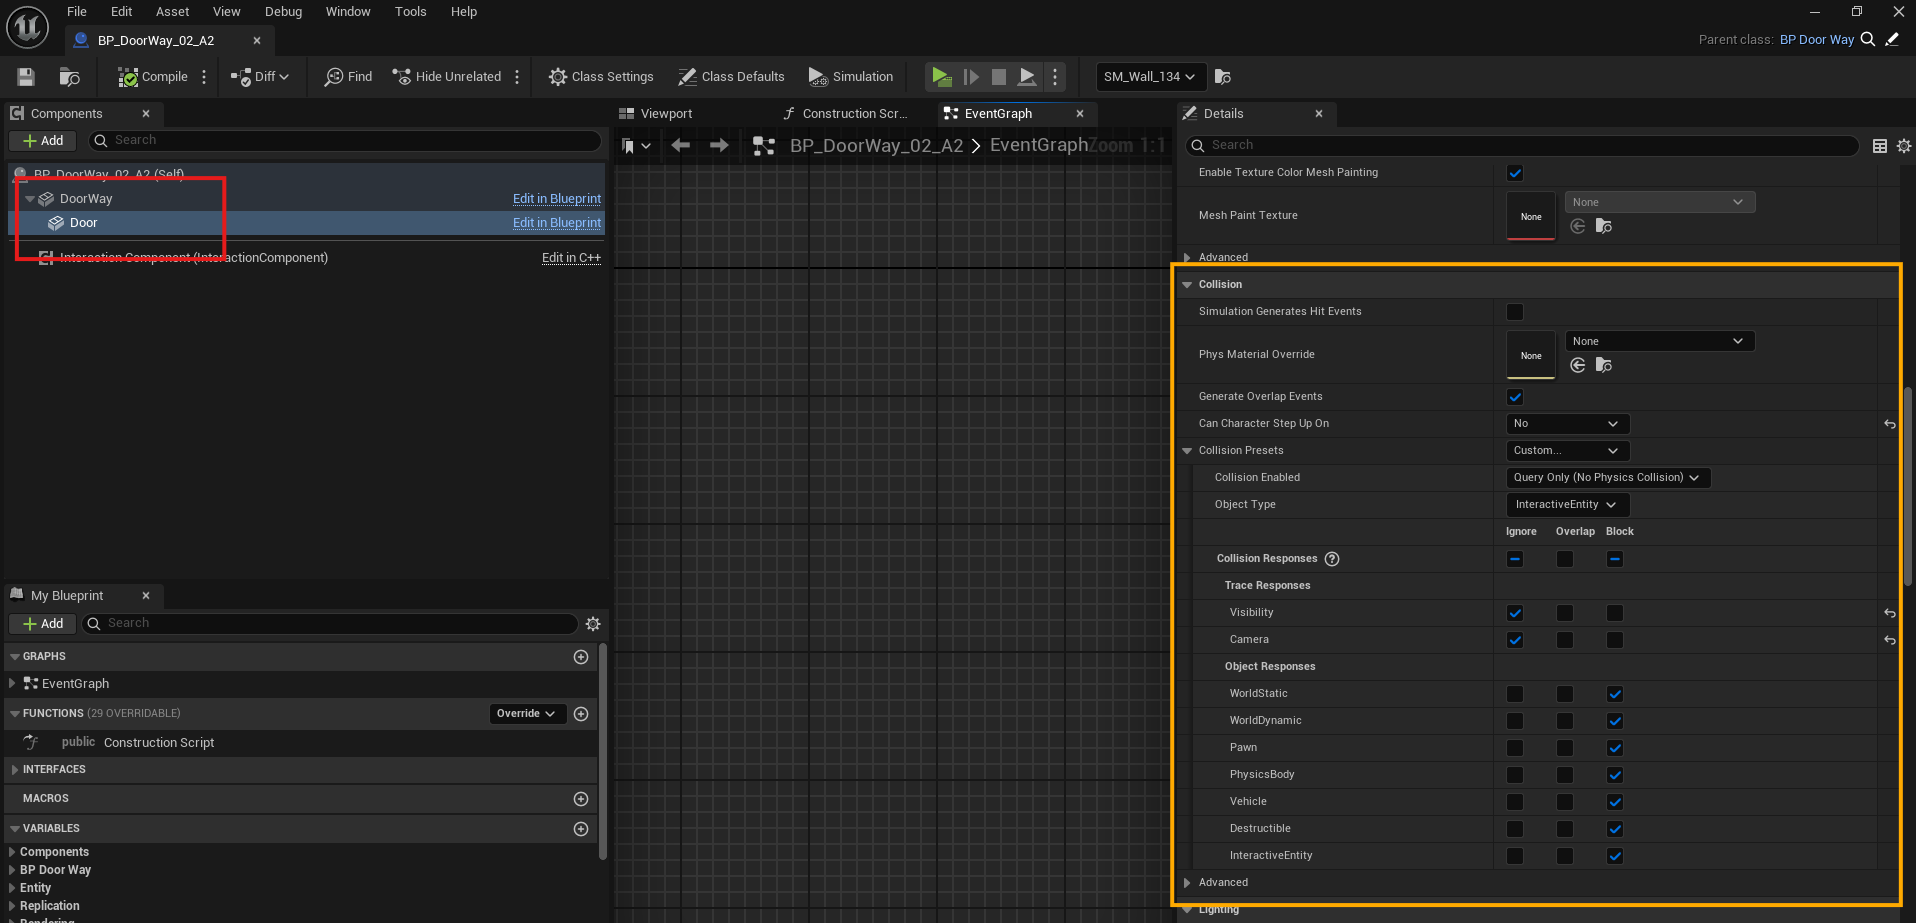Check Overlap for Camera trace response
Viewport: 1916px width, 923px height.
click(x=1565, y=640)
